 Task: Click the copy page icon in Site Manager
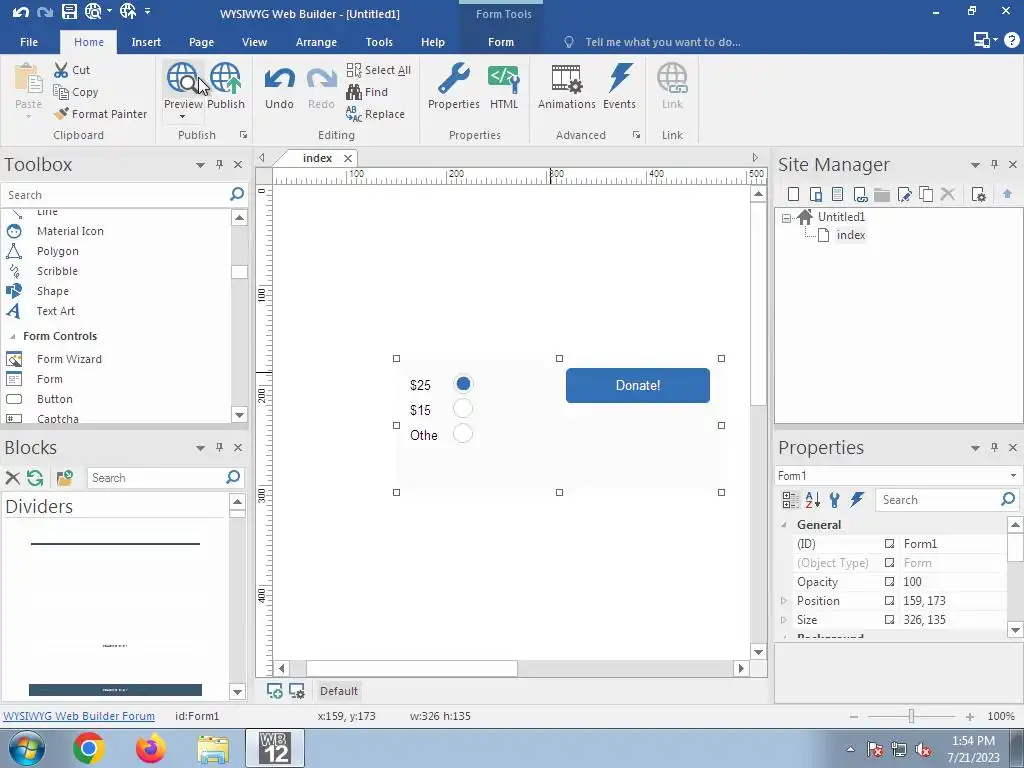click(926, 194)
